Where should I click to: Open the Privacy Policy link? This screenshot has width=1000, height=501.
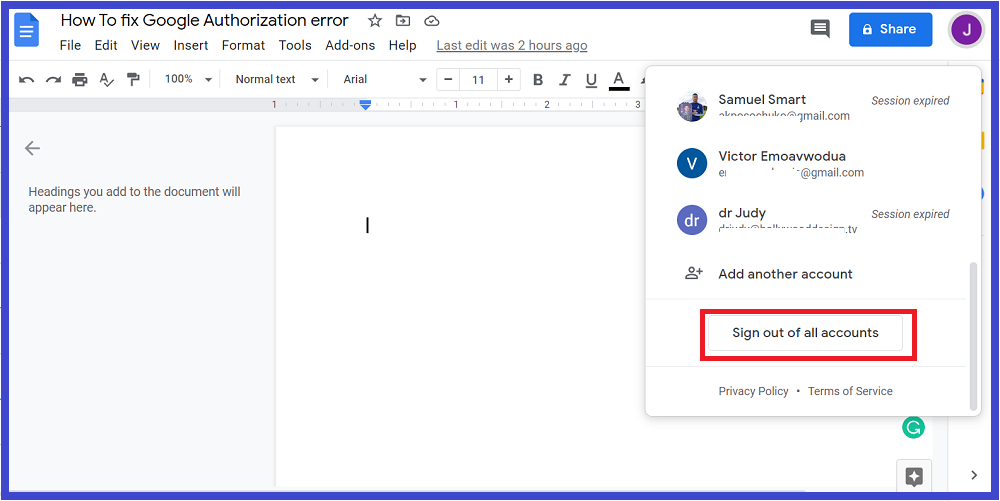click(753, 391)
